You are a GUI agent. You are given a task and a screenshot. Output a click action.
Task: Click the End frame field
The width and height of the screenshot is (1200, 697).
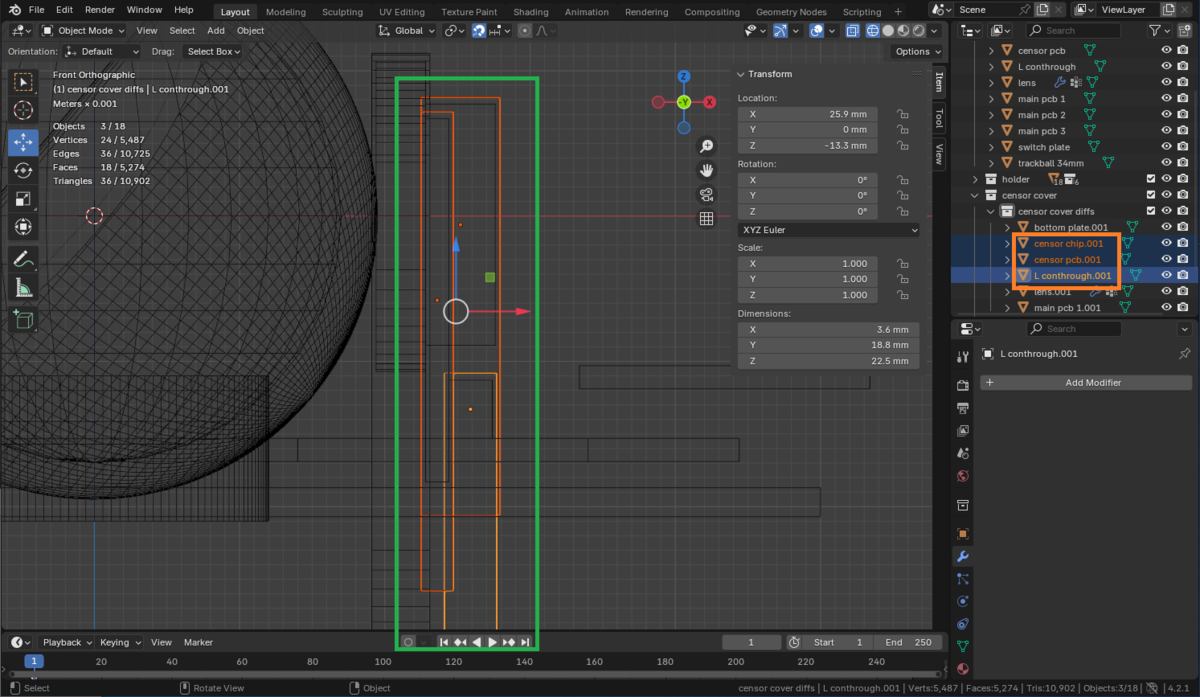pyautogui.click(x=906, y=642)
